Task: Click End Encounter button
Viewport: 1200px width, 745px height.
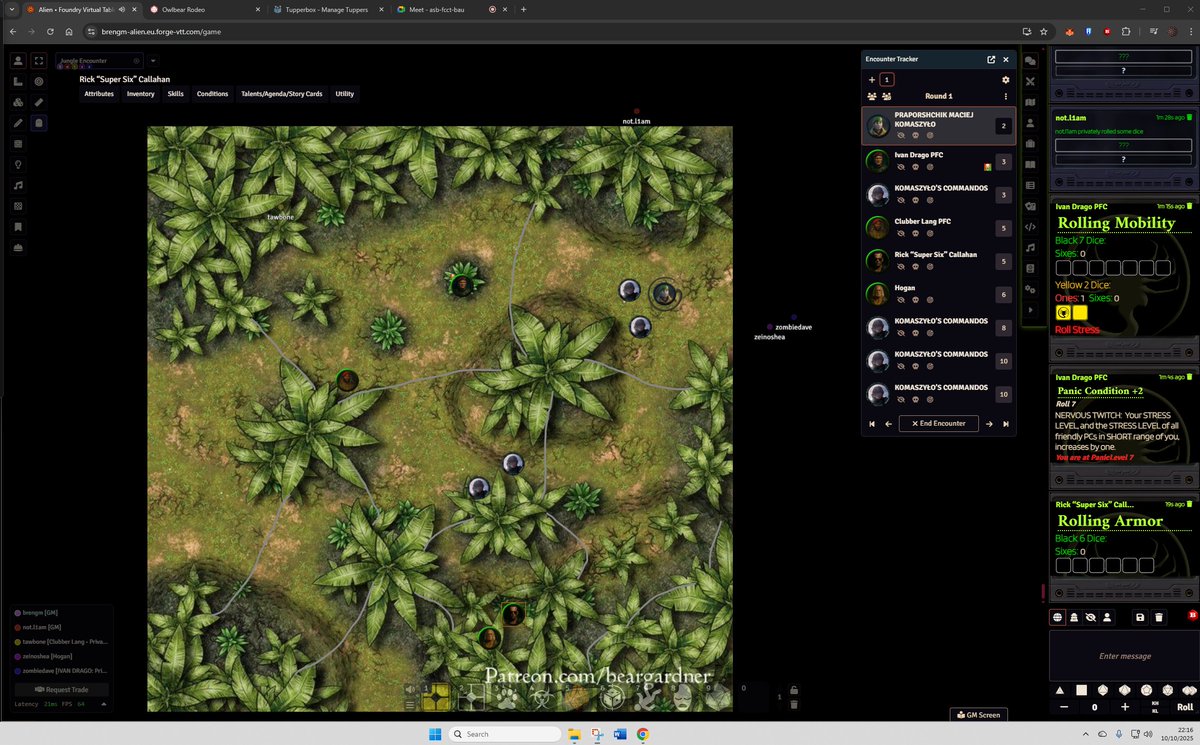Action: (x=938, y=423)
